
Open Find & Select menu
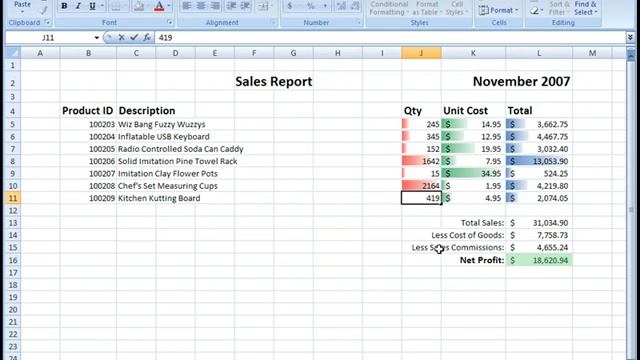585,8
